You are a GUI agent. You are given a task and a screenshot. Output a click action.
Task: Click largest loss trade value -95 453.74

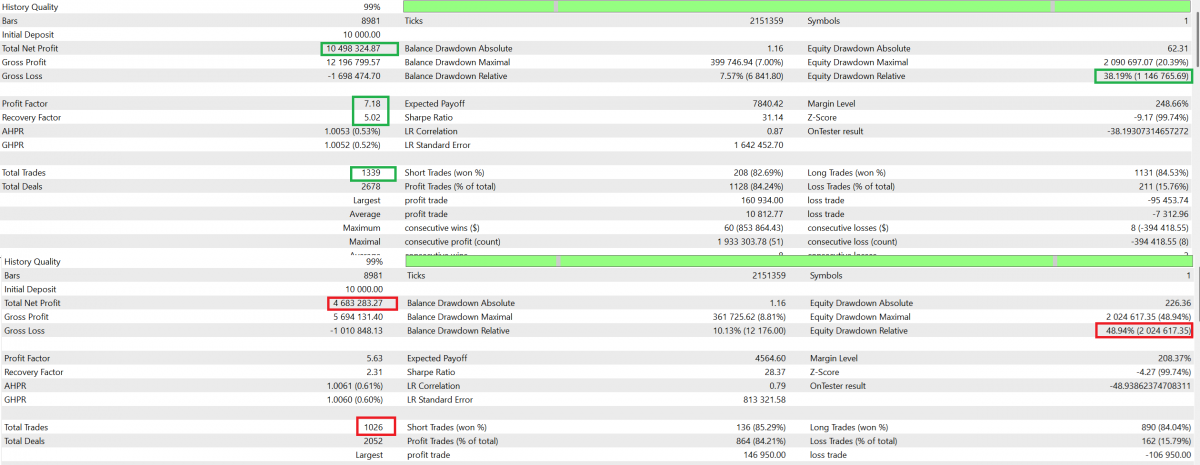(x=1169, y=200)
